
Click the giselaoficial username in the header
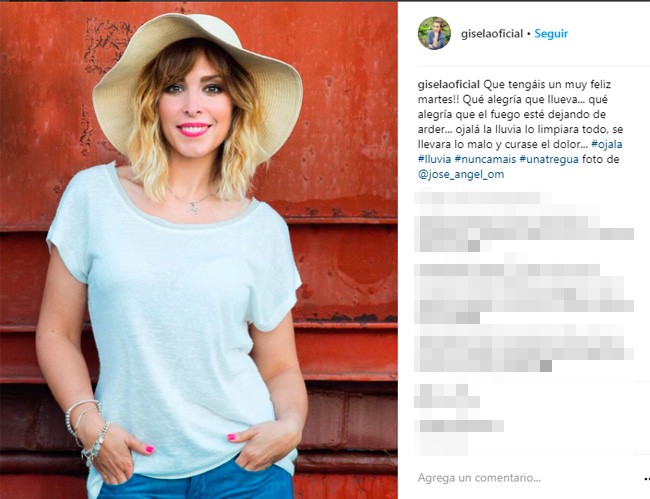point(491,34)
